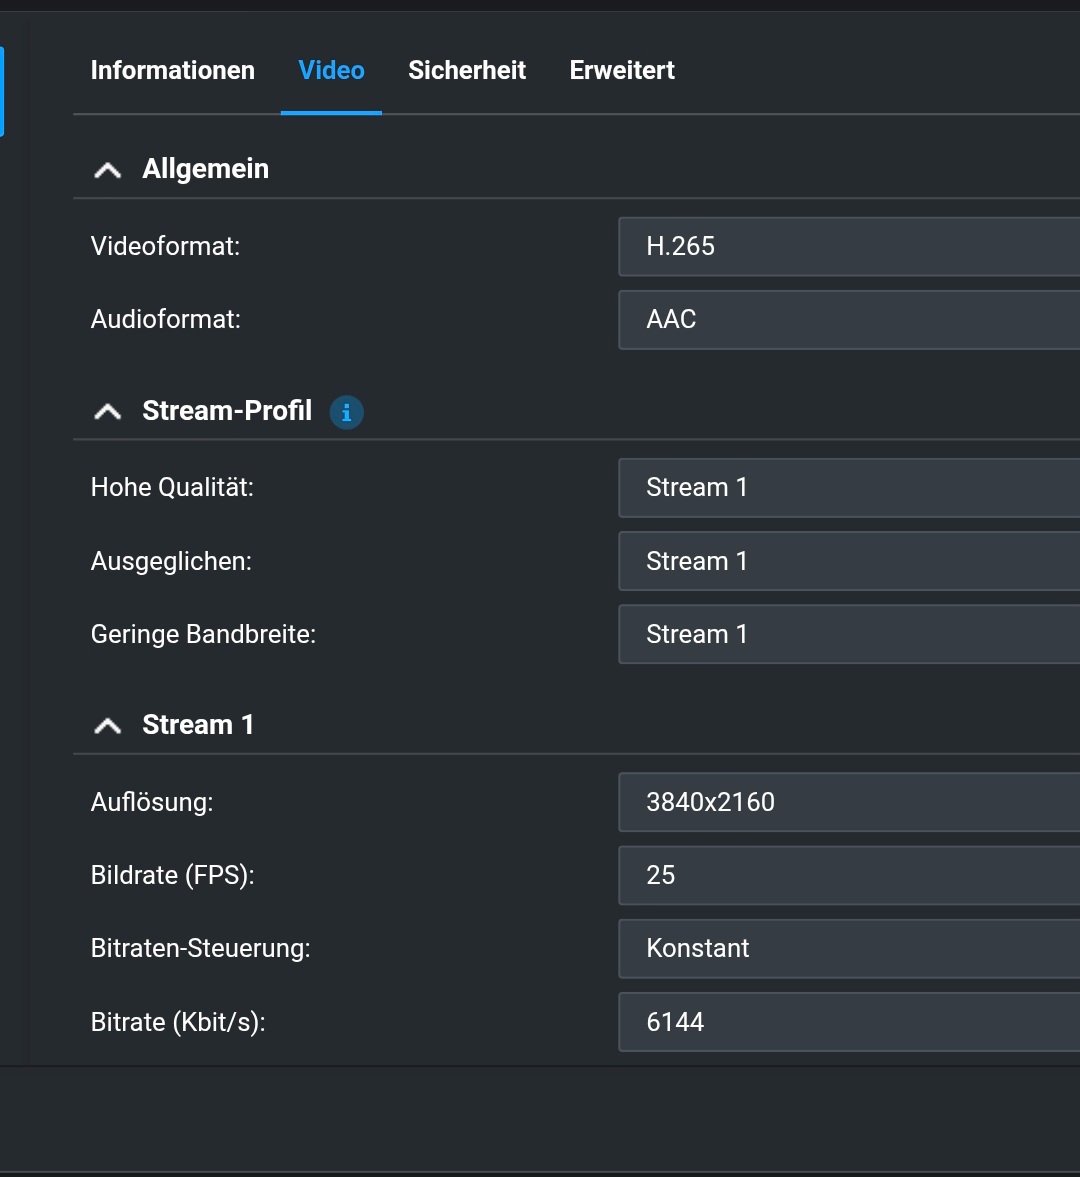Open the Bildrate (FPS) field showing 25
1080x1177 pixels.
click(x=849, y=875)
